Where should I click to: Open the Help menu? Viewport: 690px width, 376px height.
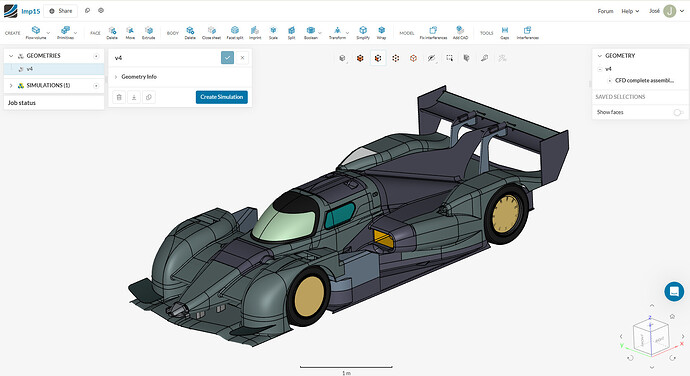(x=630, y=11)
